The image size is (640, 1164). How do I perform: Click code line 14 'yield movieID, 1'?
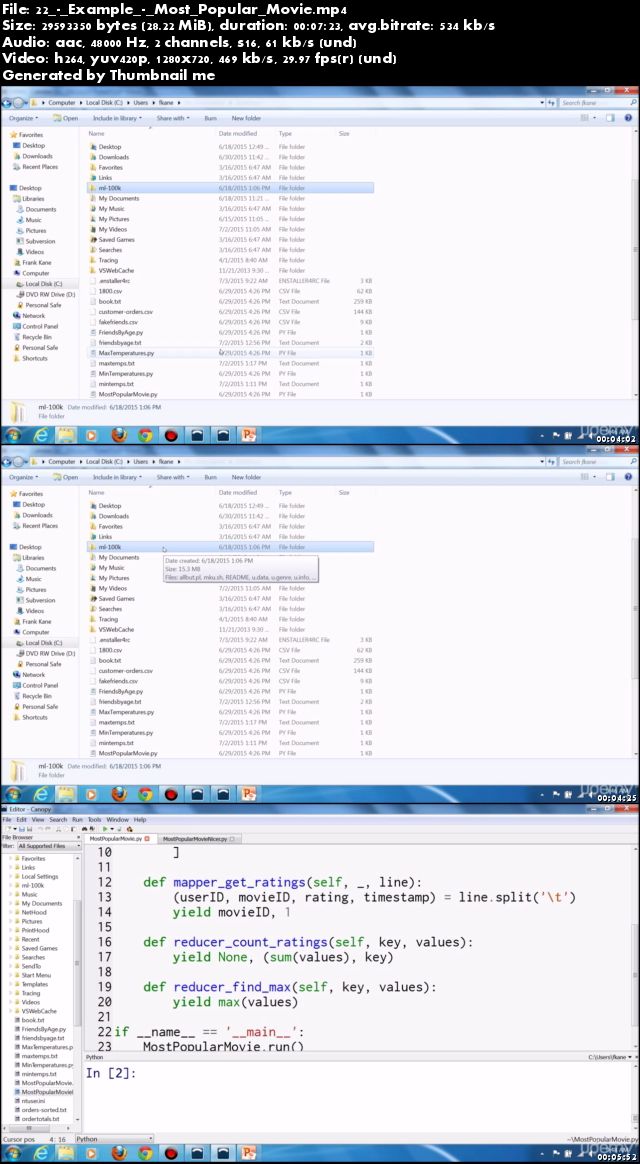coord(232,912)
